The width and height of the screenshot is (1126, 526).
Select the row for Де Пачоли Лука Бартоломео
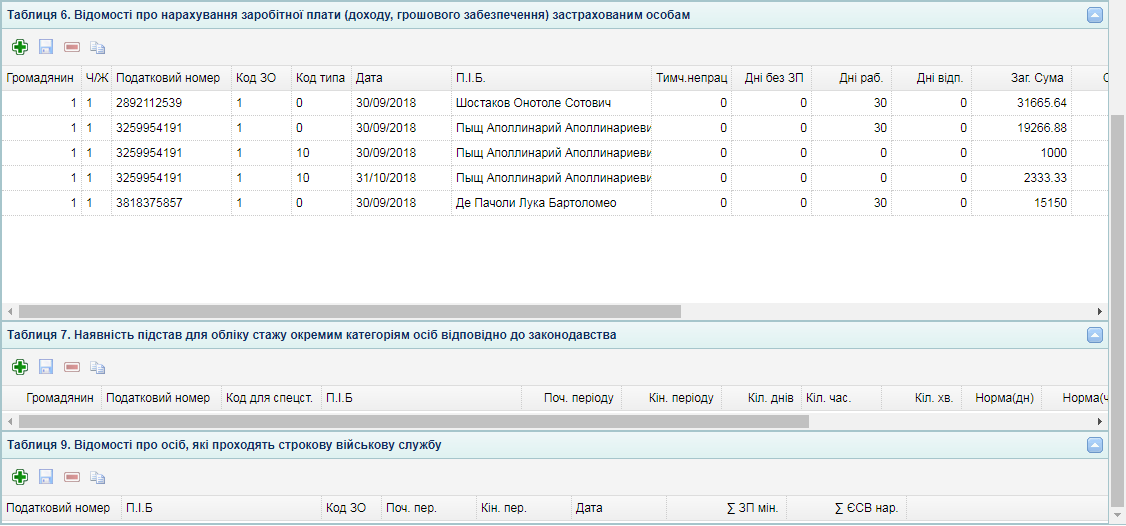click(554, 203)
